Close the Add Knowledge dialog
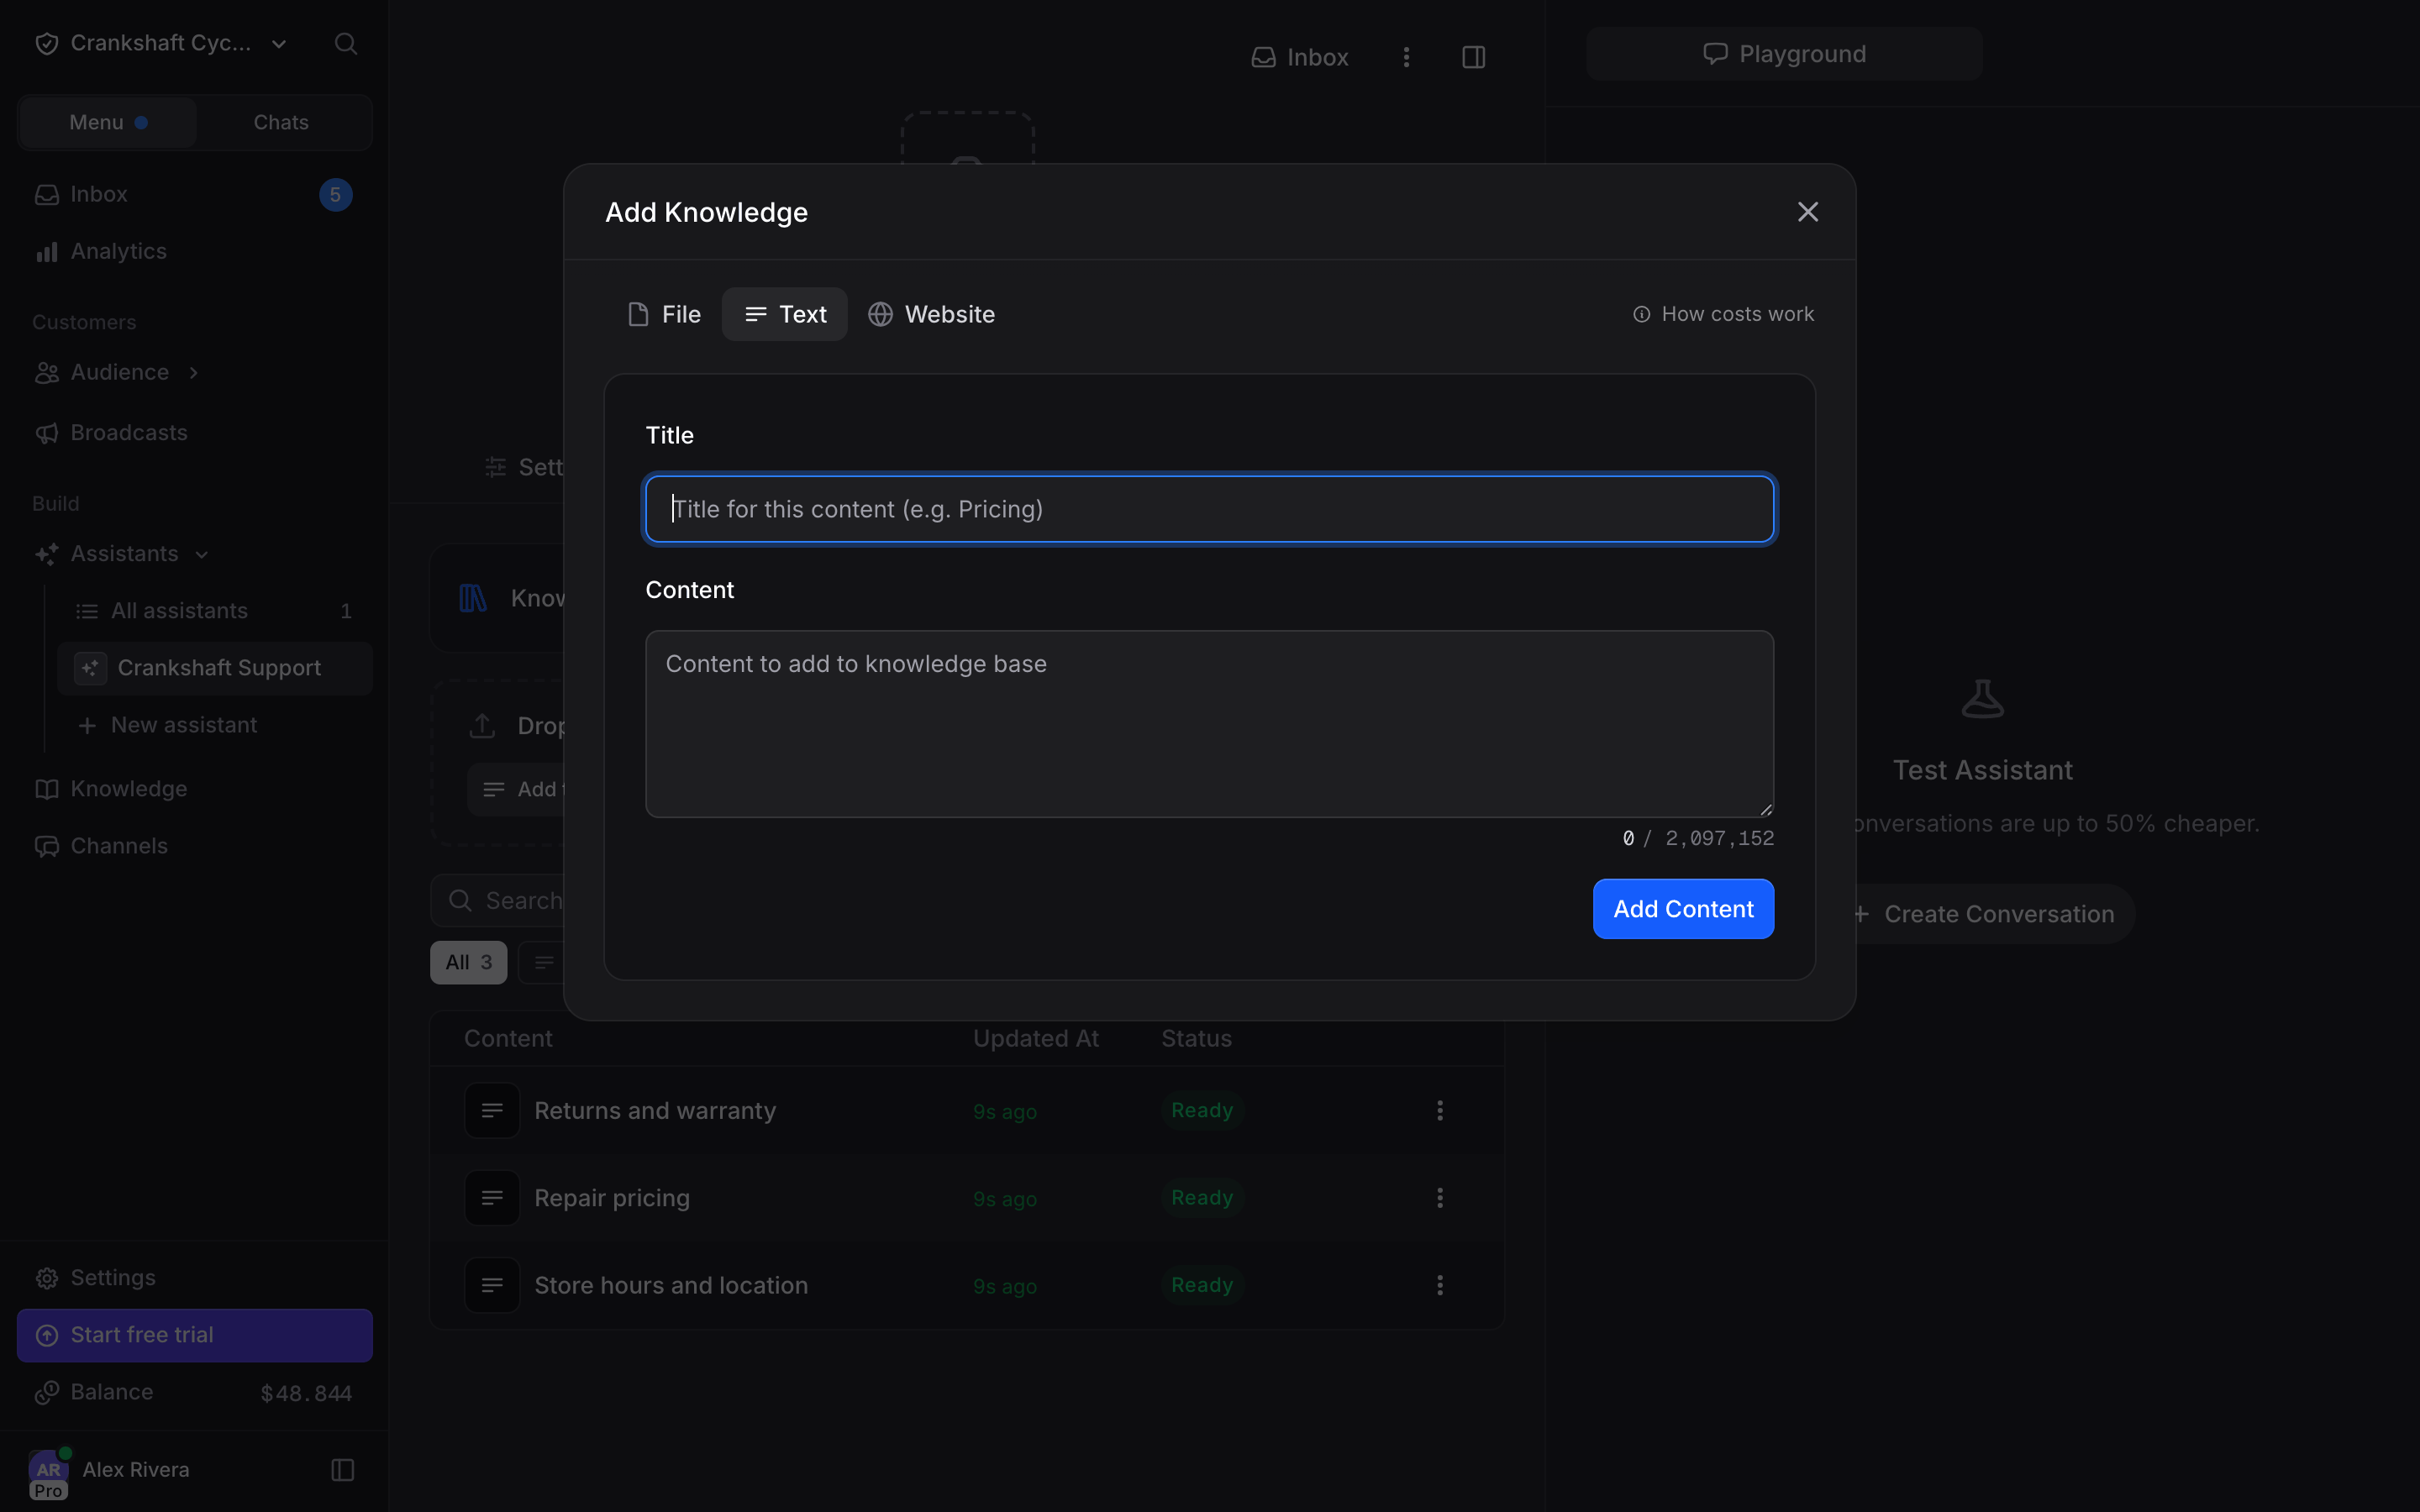The height and width of the screenshot is (1512, 2420). coord(1807,212)
